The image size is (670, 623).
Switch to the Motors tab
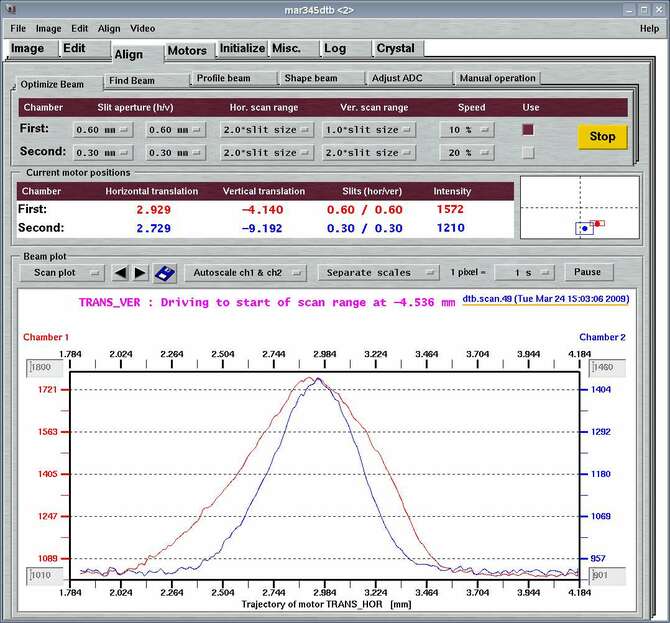[187, 50]
